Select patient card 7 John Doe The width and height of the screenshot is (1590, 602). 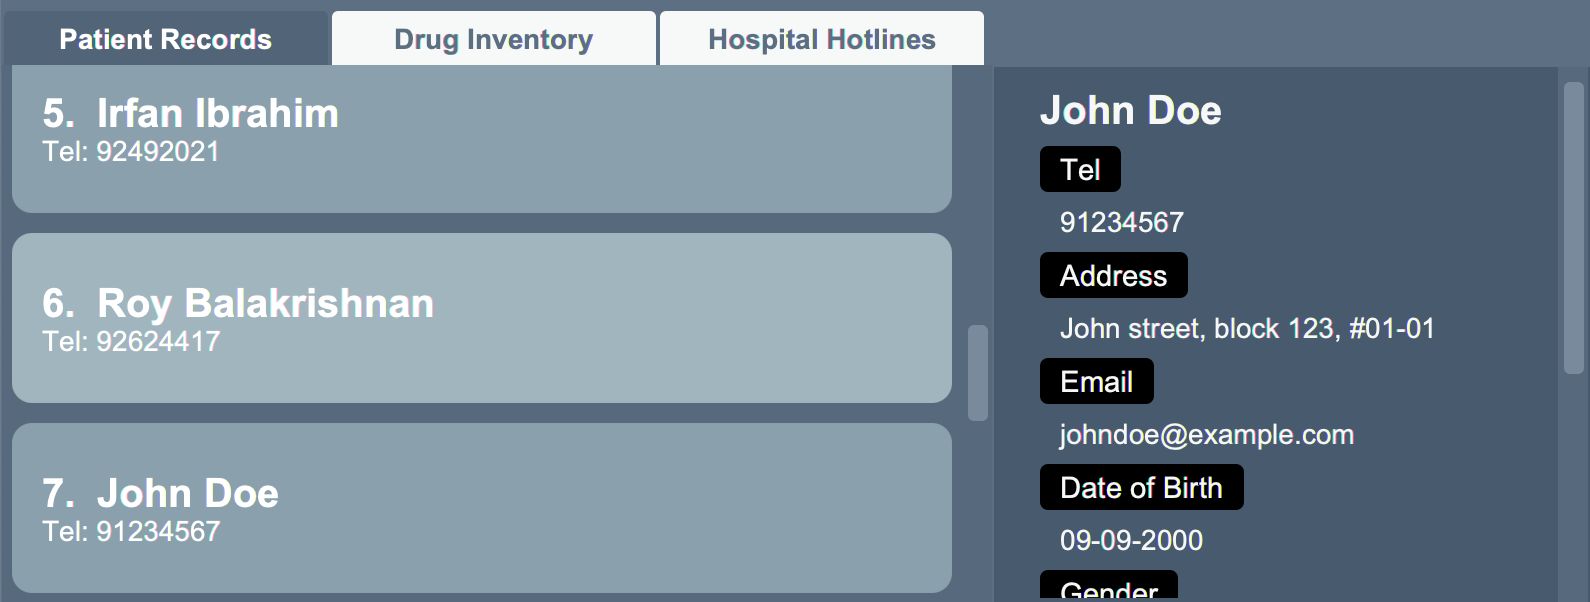(482, 508)
